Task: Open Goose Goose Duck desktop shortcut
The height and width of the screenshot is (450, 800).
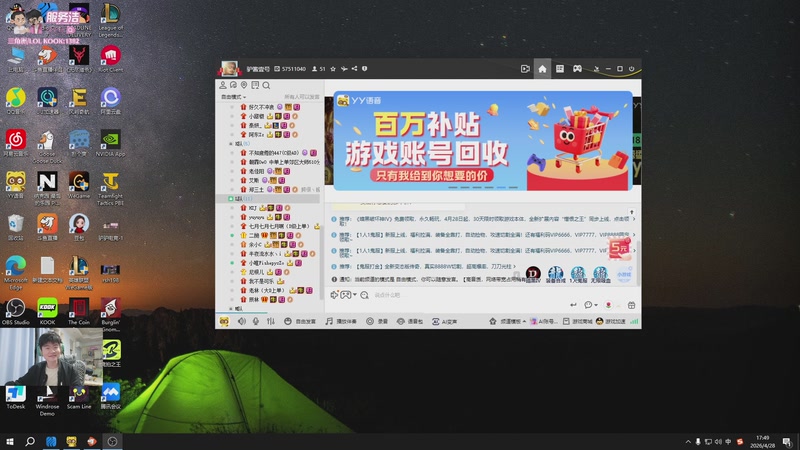Action: click(x=47, y=146)
